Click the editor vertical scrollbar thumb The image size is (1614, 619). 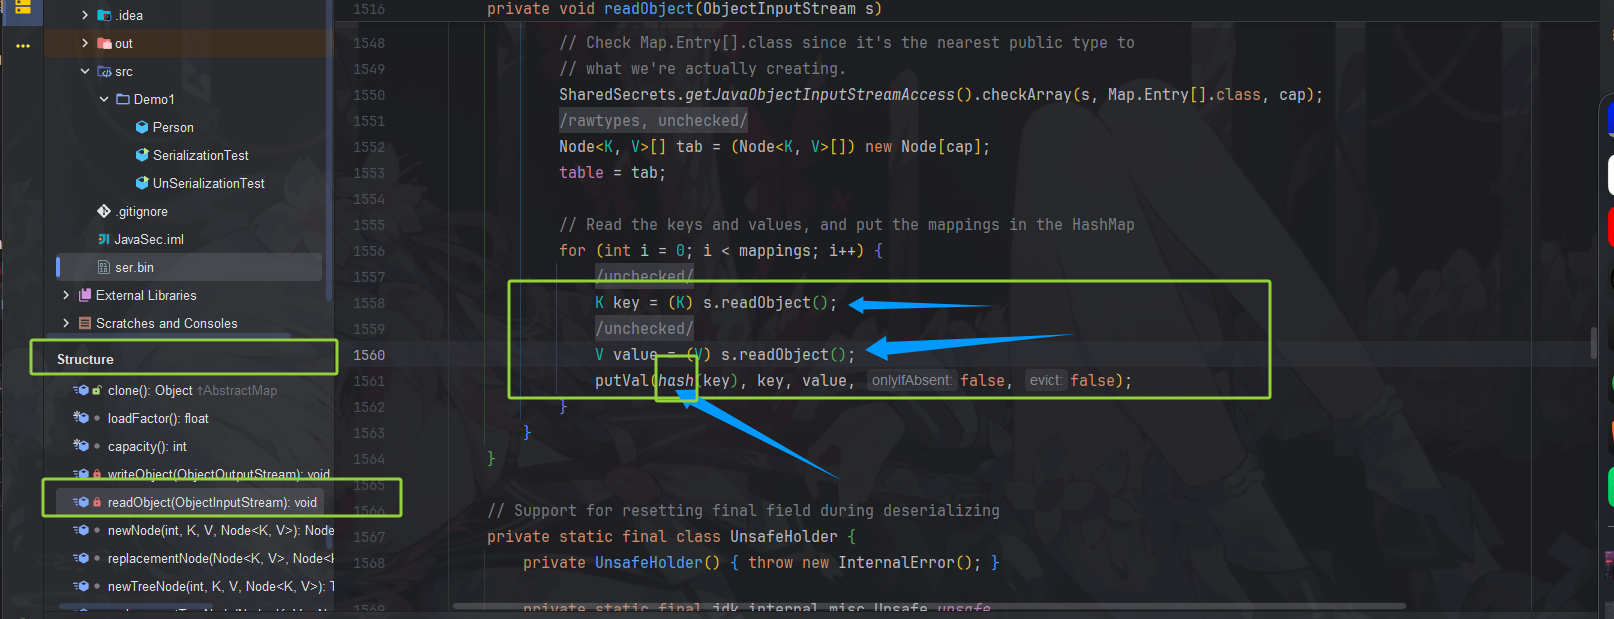click(1593, 343)
